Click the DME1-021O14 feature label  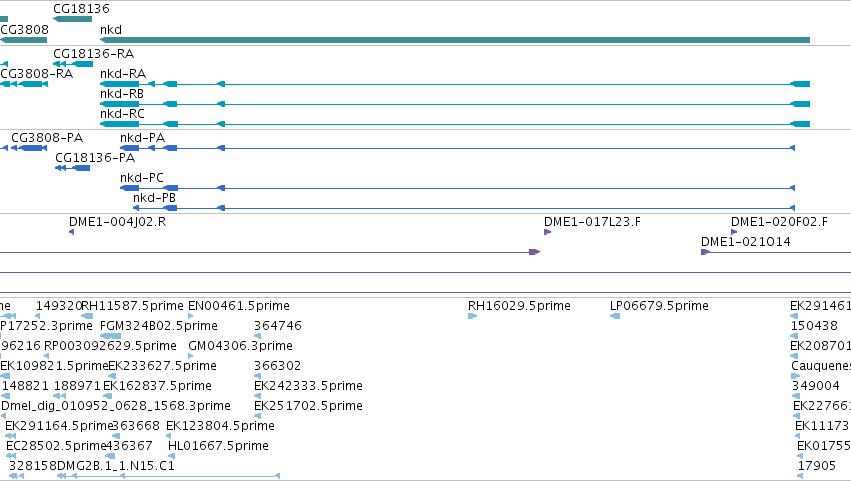[x=746, y=242]
